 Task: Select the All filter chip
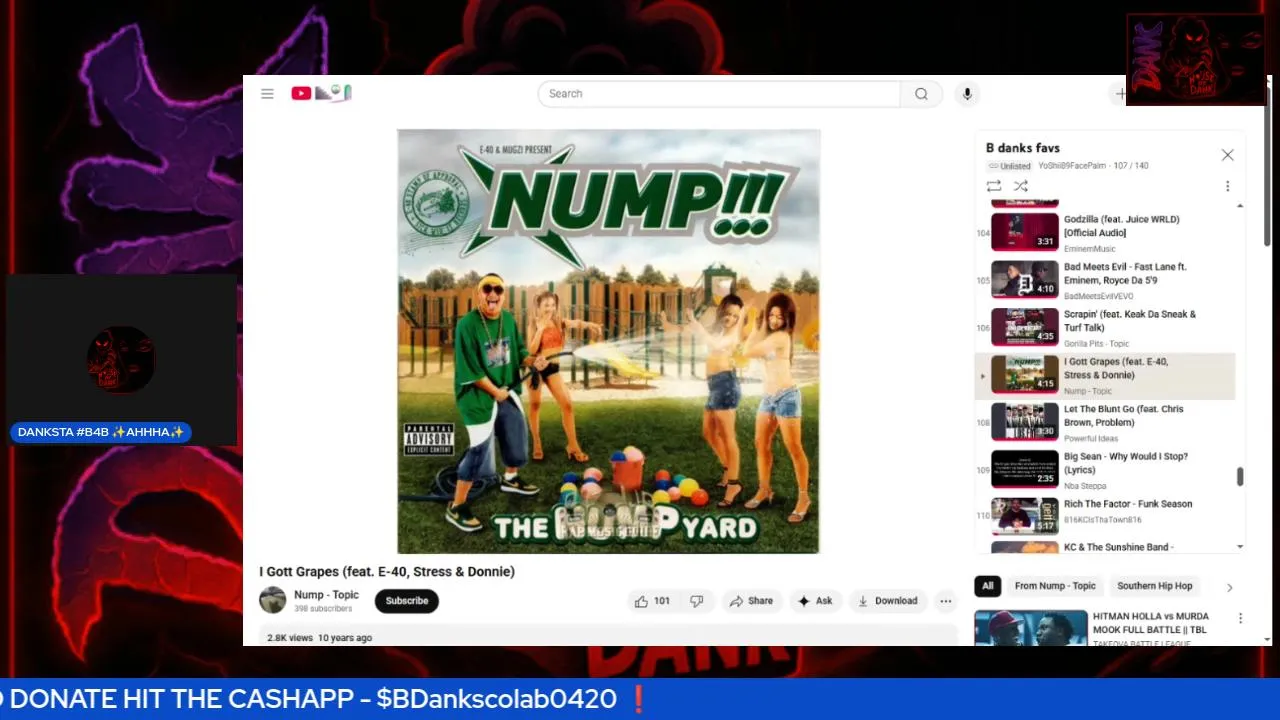988,586
